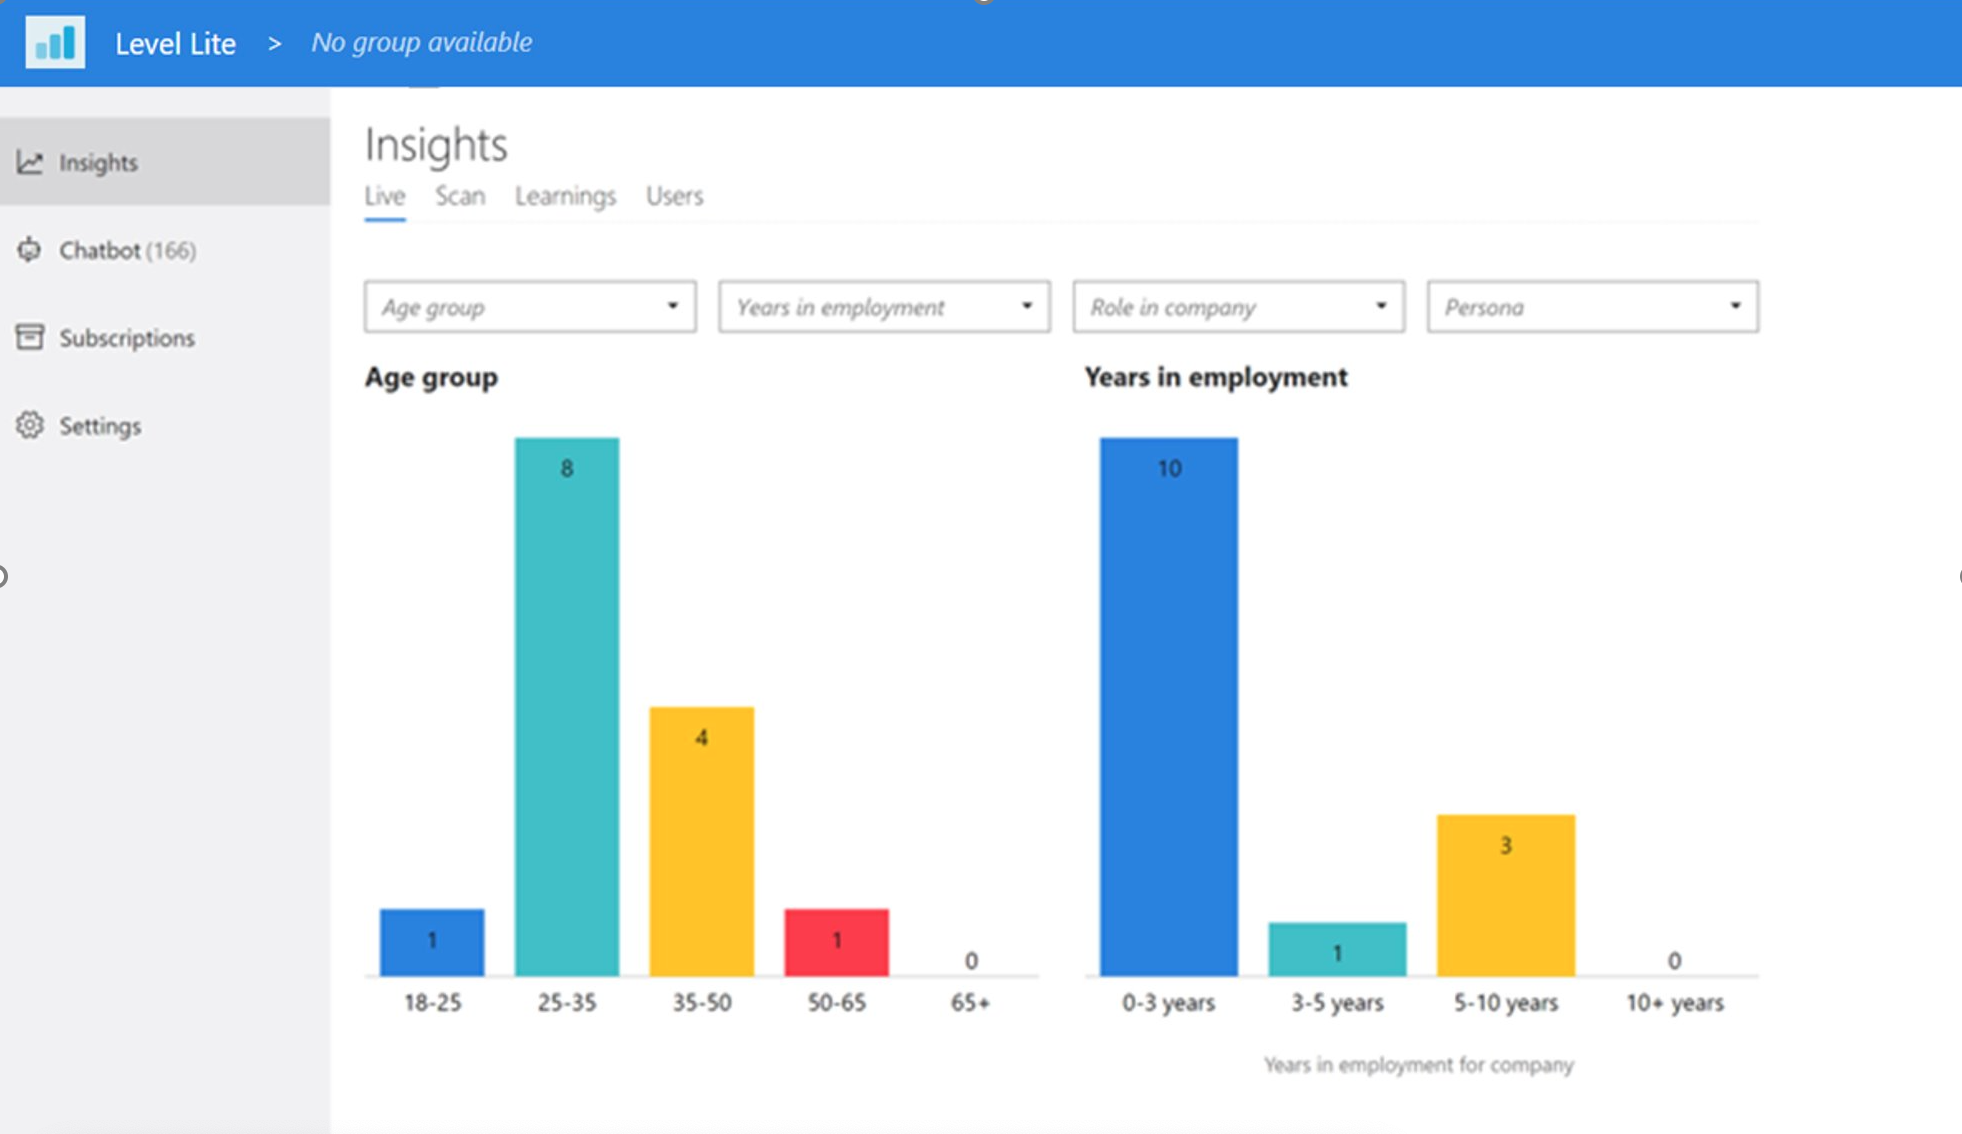Click the Persona dropdown arrow
The width and height of the screenshot is (1962, 1134).
(x=1735, y=306)
